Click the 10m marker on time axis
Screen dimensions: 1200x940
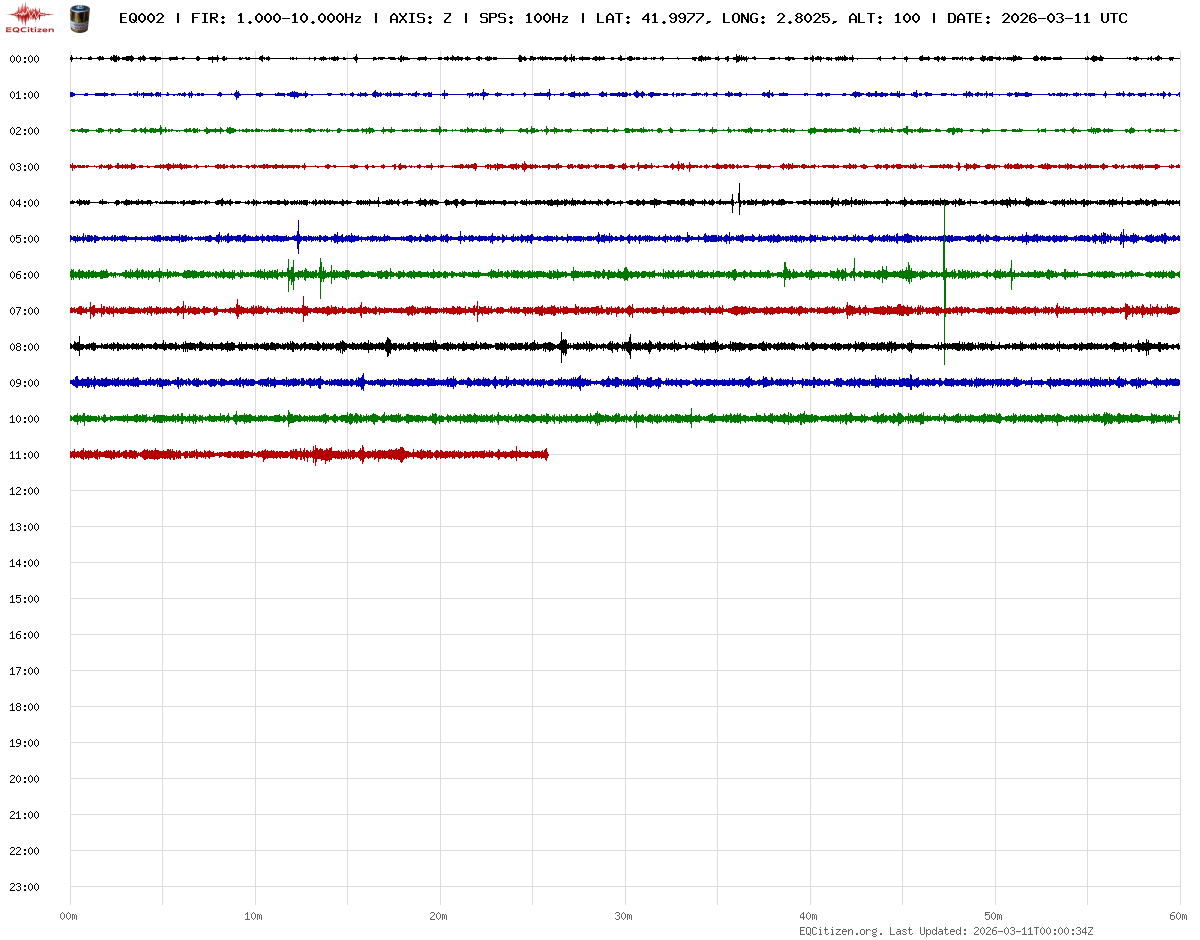pyautogui.click(x=254, y=916)
